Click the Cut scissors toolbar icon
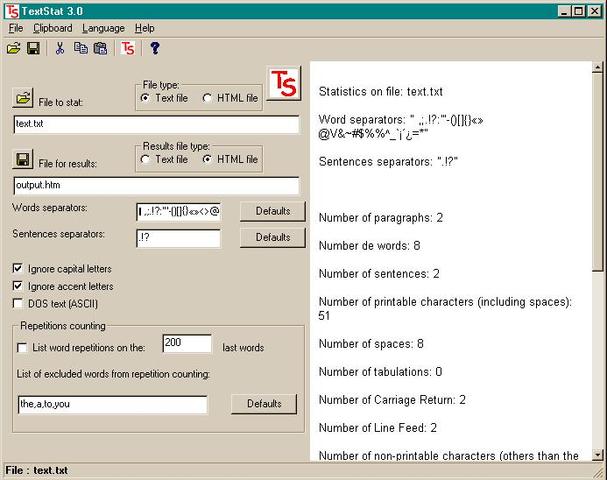 pos(60,48)
